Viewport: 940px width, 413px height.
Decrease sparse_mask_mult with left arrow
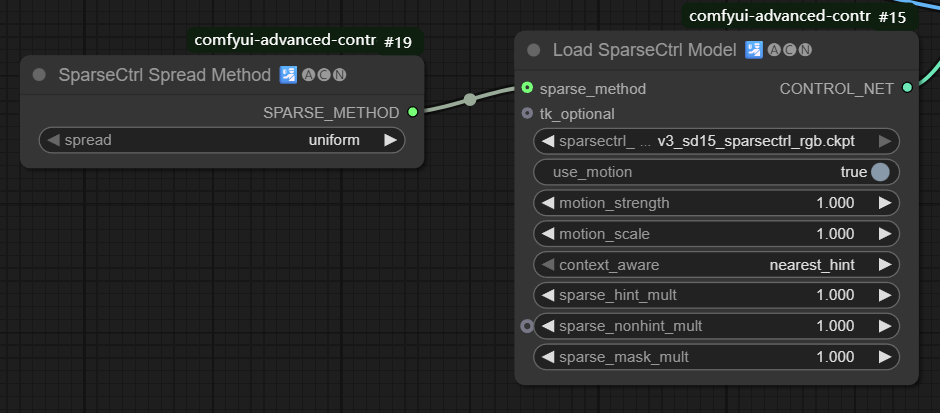coord(547,357)
